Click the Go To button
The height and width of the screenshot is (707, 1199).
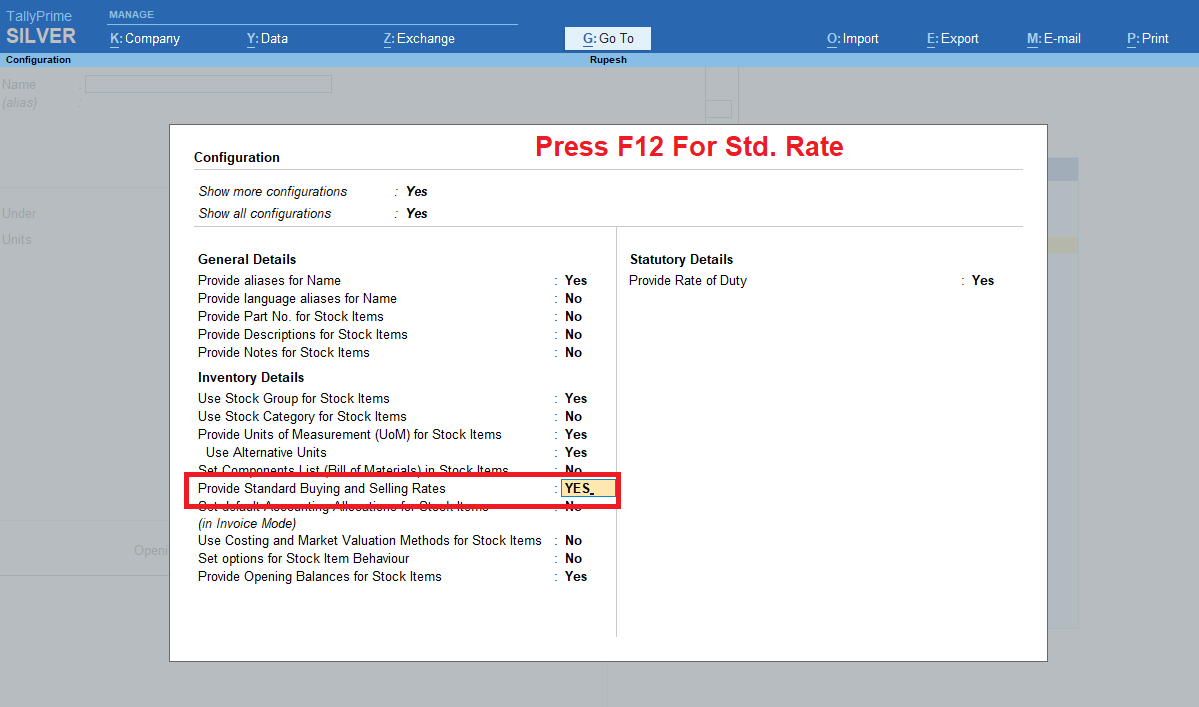click(x=607, y=37)
